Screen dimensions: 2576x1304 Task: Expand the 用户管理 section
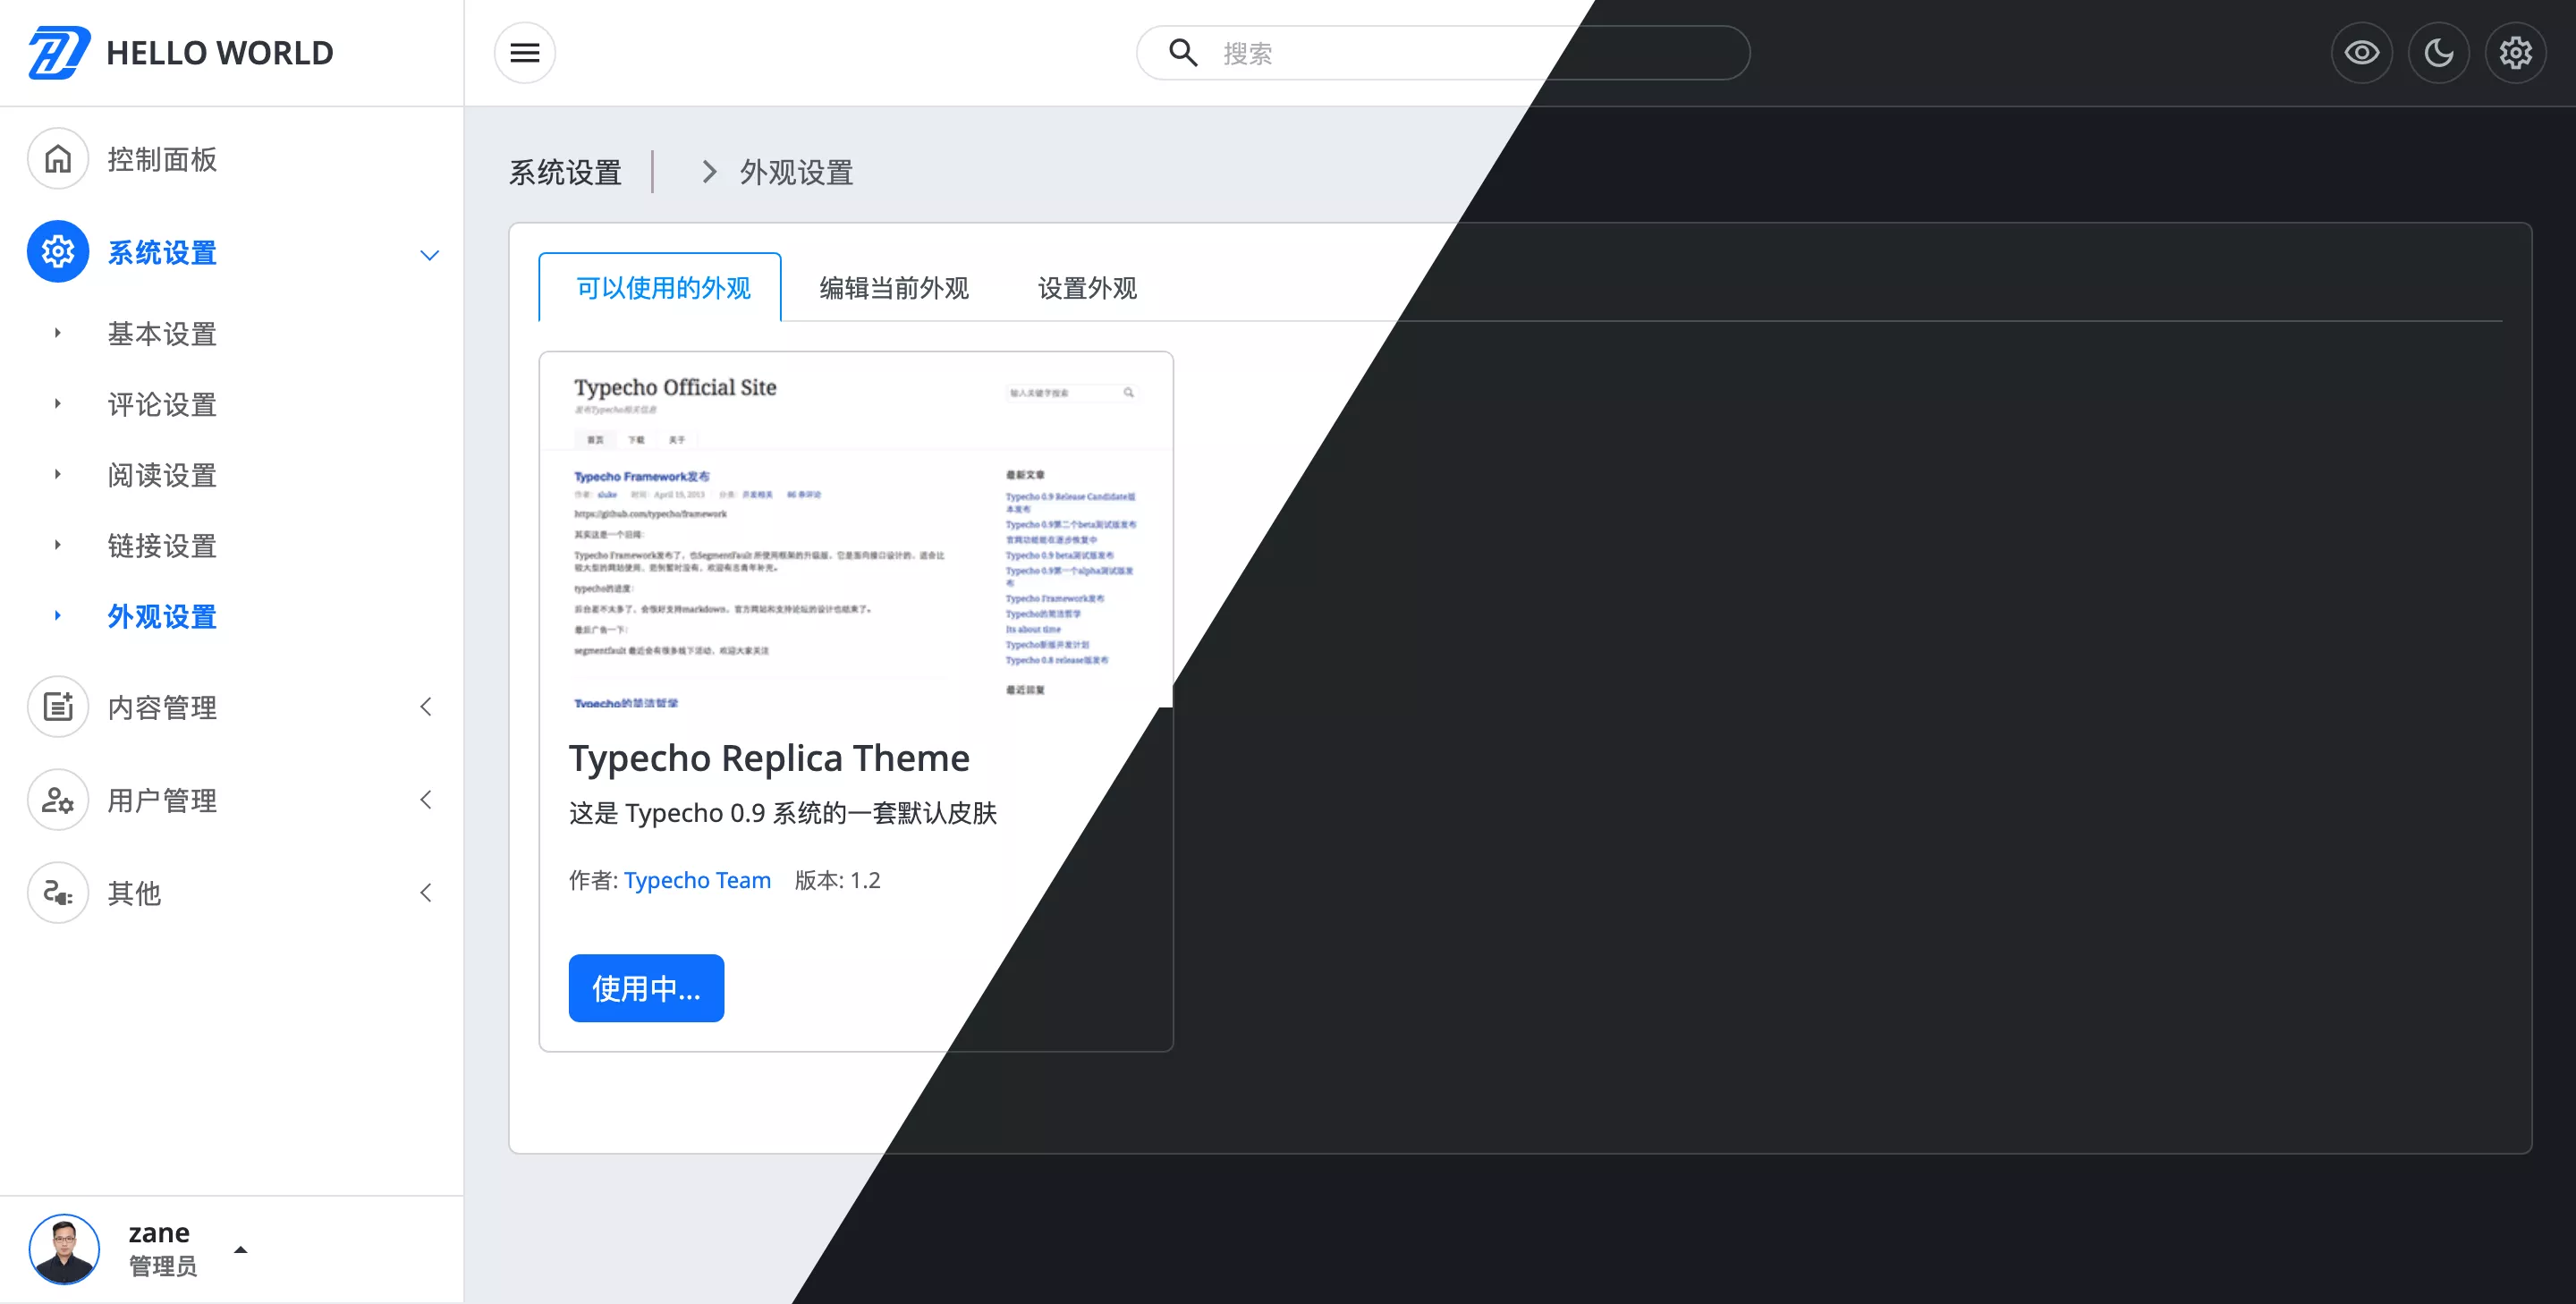[427, 800]
